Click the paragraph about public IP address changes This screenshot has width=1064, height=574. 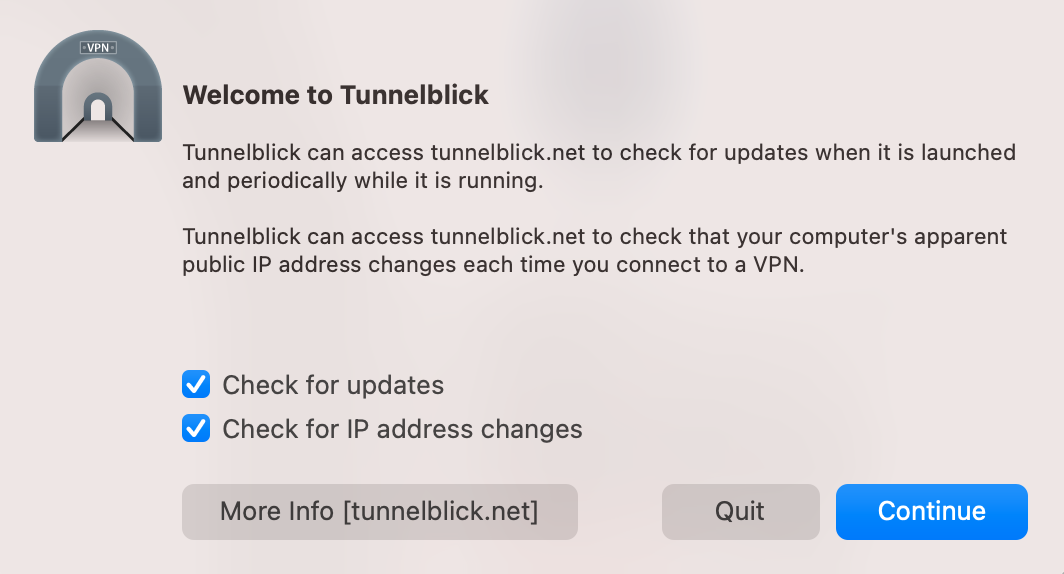pyautogui.click(x=594, y=252)
